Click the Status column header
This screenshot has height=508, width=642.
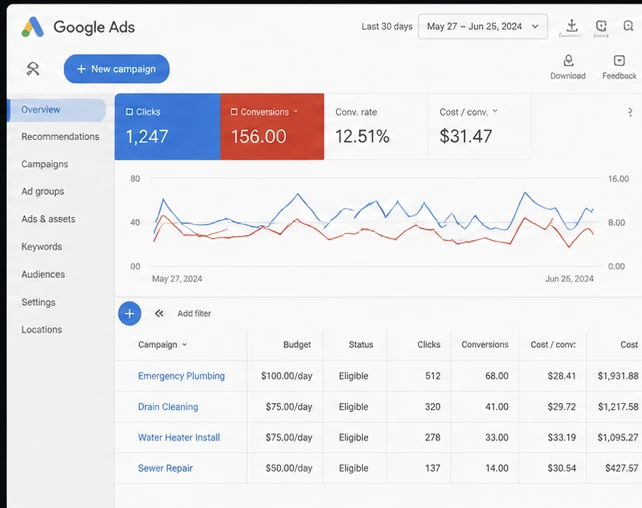tap(361, 345)
